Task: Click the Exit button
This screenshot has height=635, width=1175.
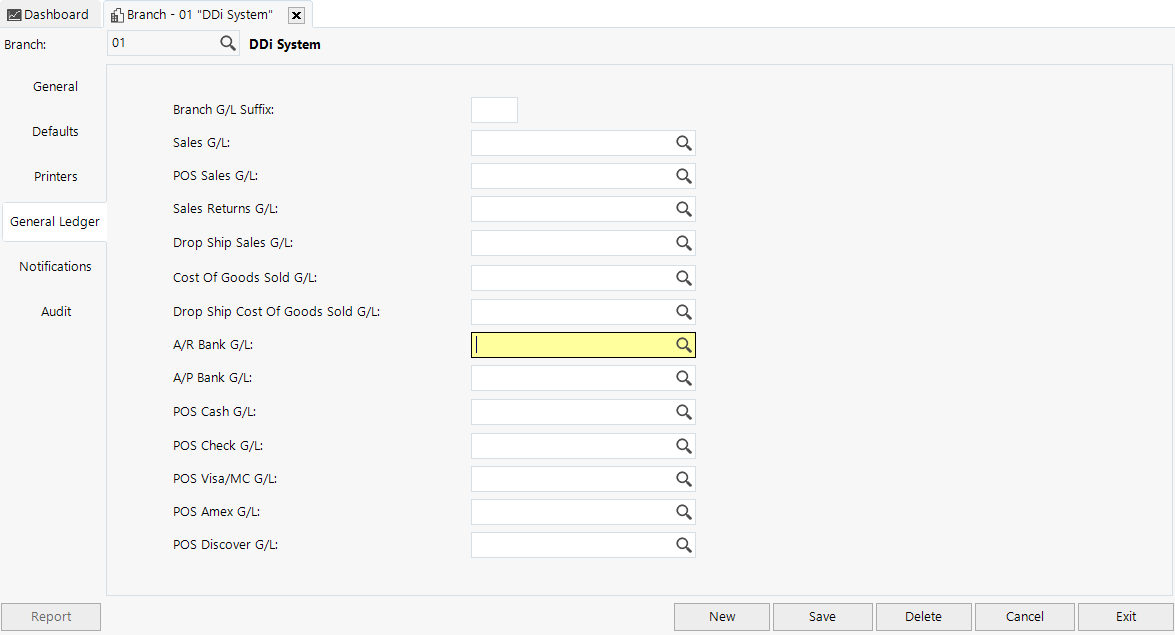Action: pyautogui.click(x=1125, y=616)
